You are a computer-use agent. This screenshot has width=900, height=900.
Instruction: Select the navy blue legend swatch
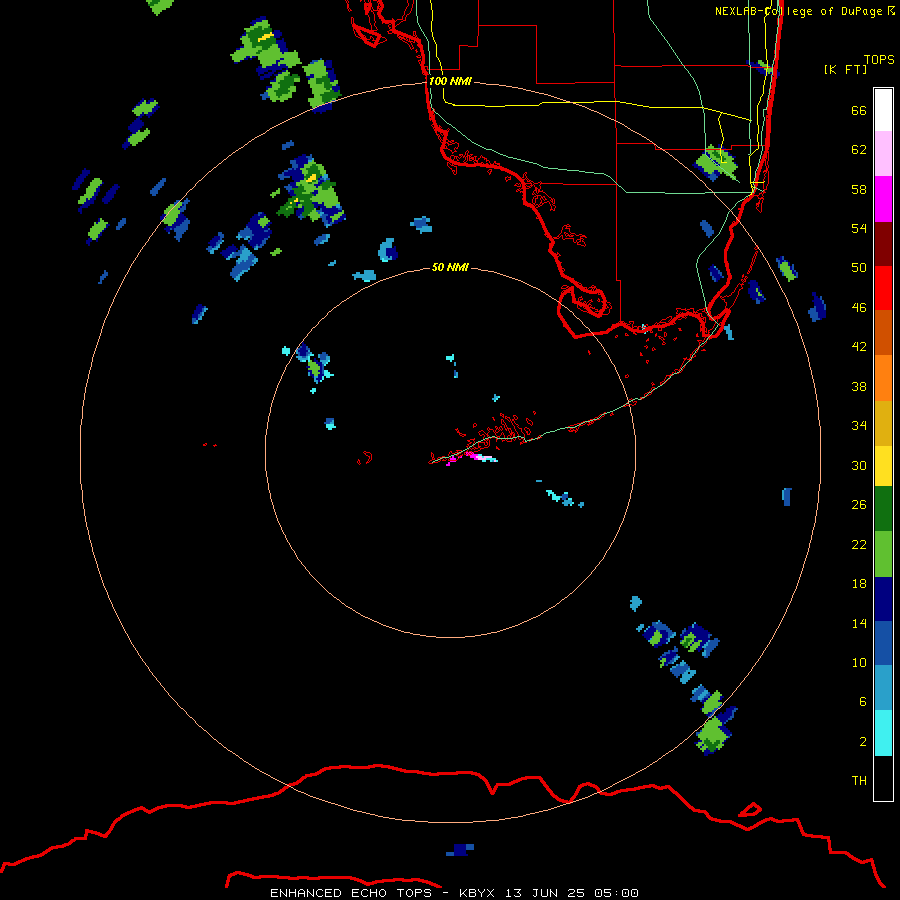(883, 599)
